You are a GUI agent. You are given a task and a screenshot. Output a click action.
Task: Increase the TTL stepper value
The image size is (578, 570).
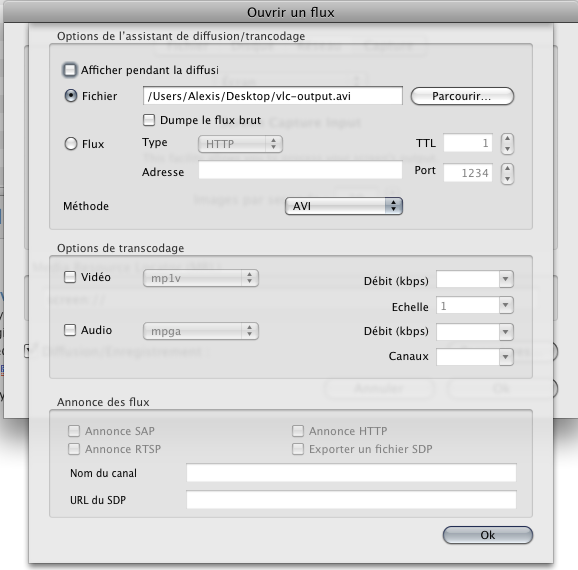click(x=507, y=139)
